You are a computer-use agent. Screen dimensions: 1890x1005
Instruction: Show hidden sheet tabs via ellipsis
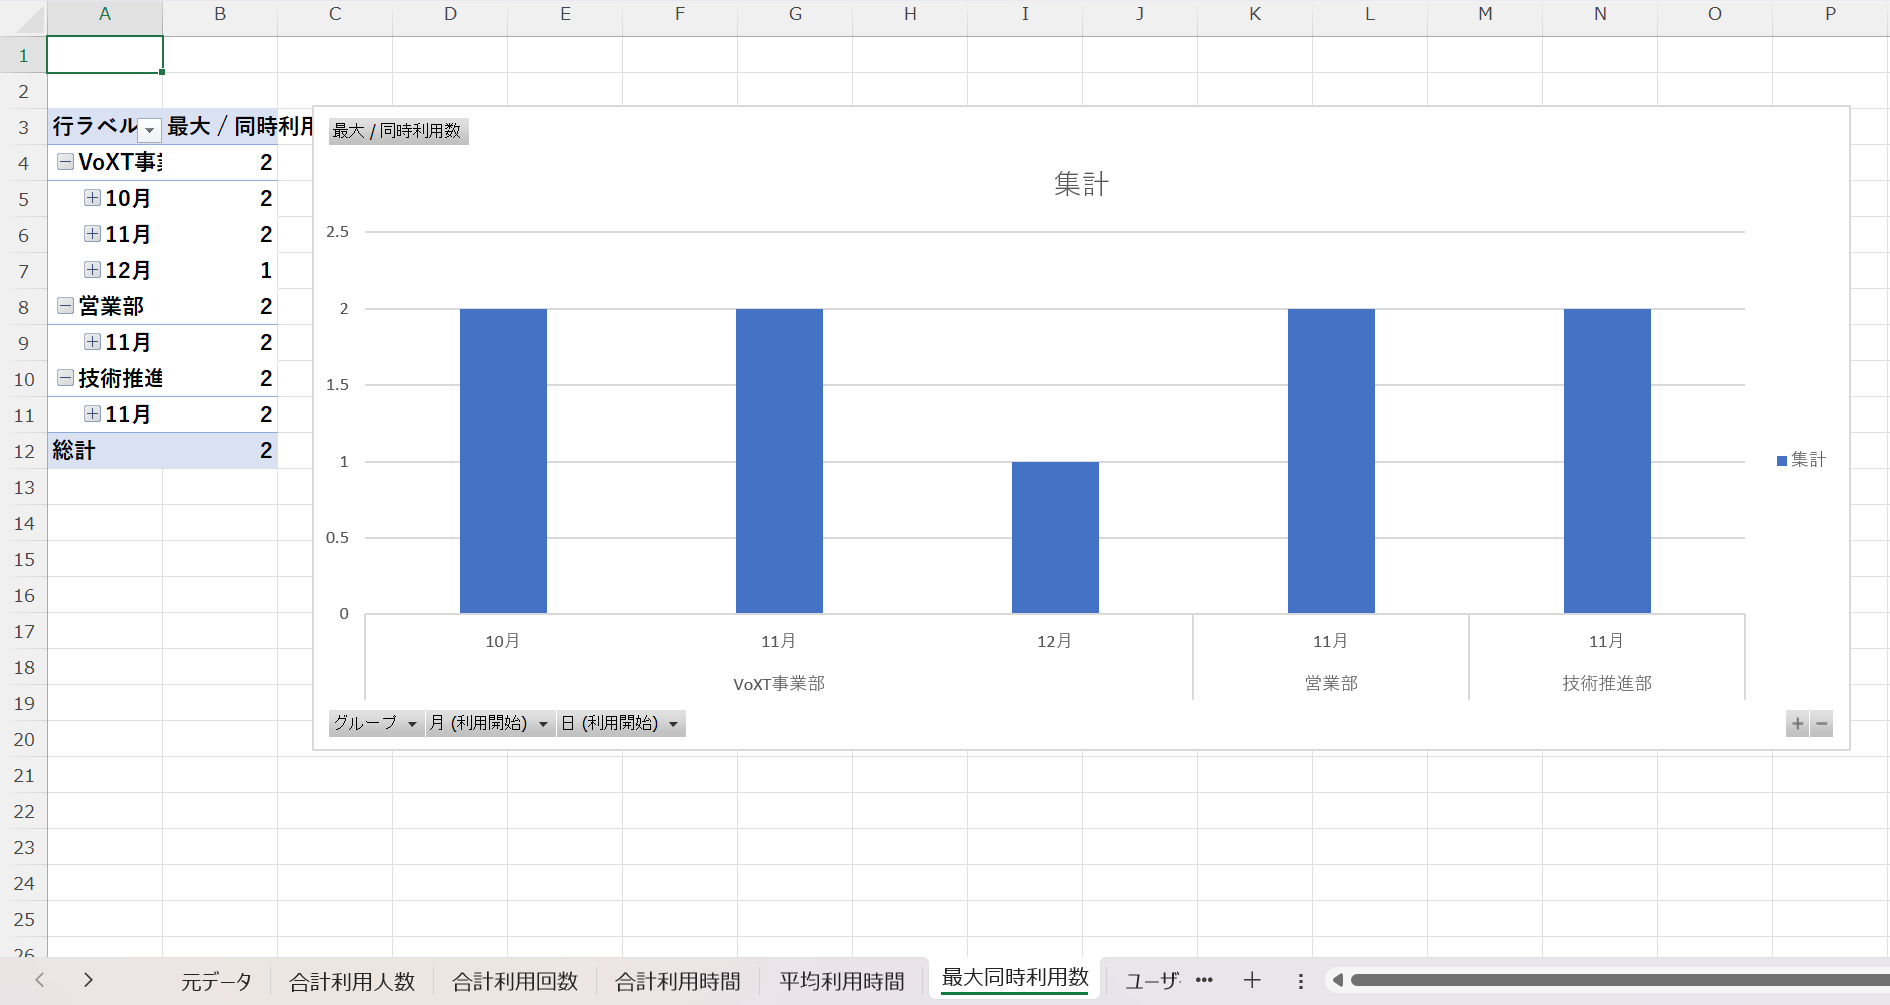click(1204, 980)
